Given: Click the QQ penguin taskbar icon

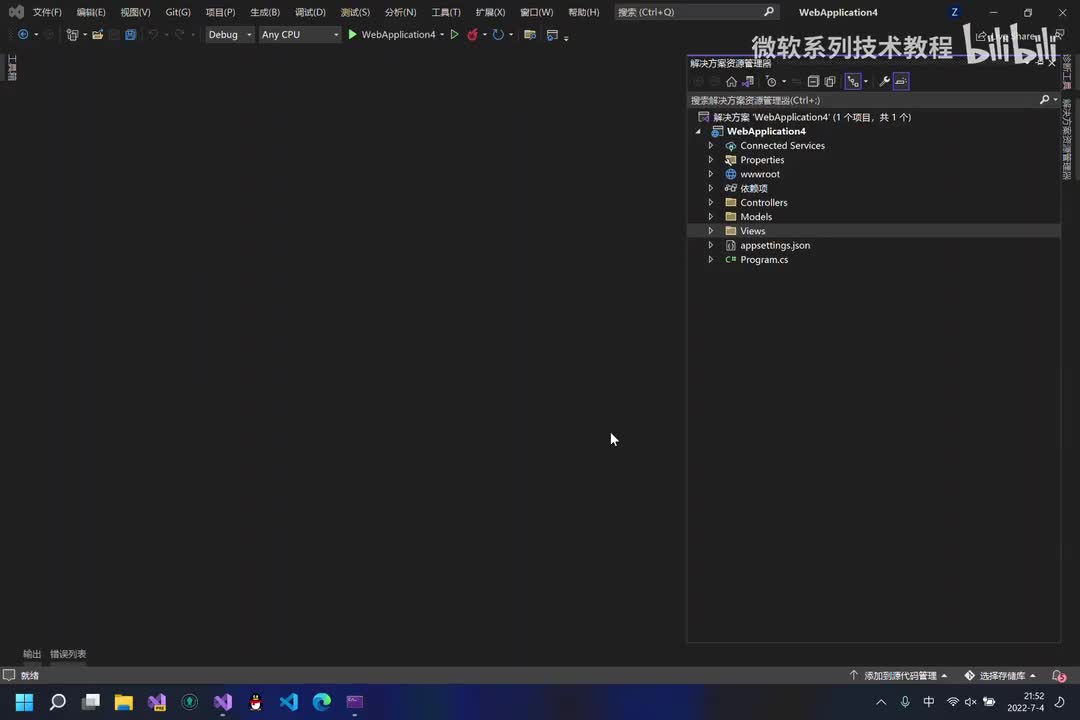Looking at the screenshot, I should point(256,702).
